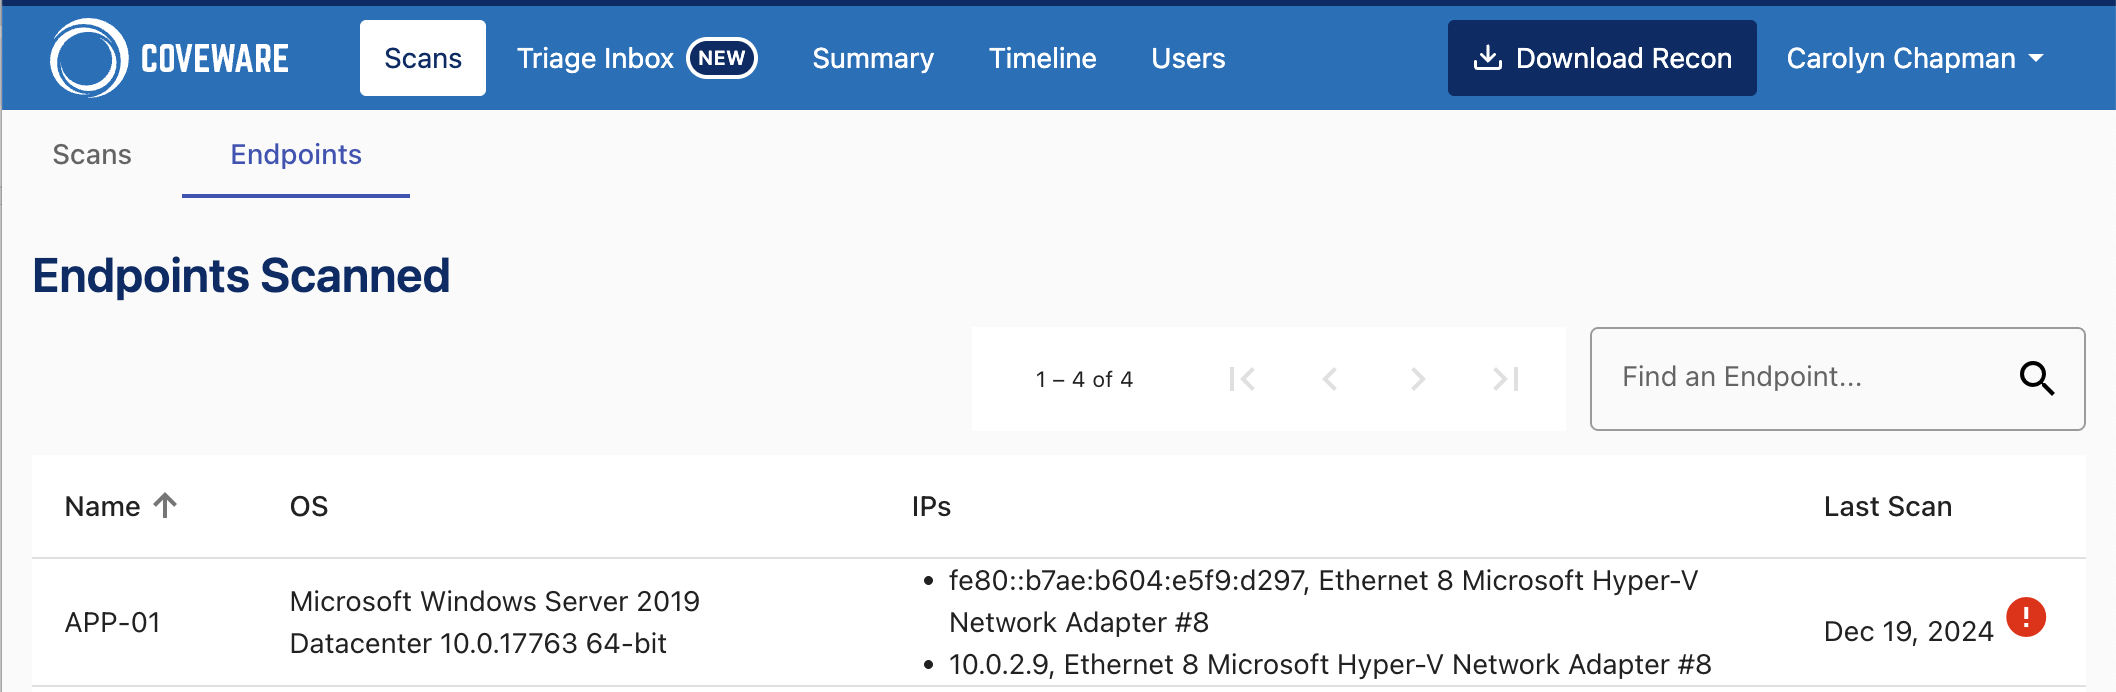Select the Endpoints sub-tab
Viewport: 2116px width, 692px height.
tap(295, 154)
